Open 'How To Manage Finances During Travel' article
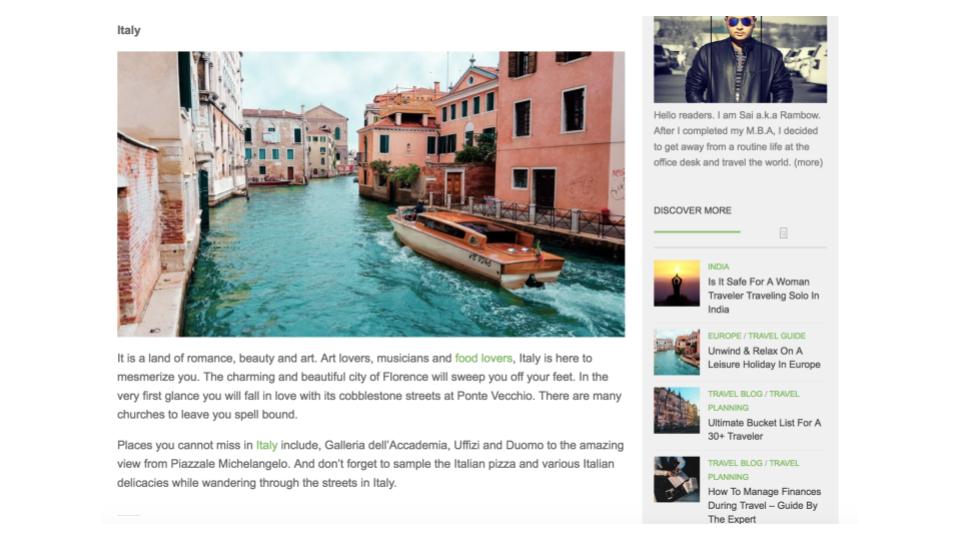Screen dimensions: 960x540 pyautogui.click(x=764, y=505)
